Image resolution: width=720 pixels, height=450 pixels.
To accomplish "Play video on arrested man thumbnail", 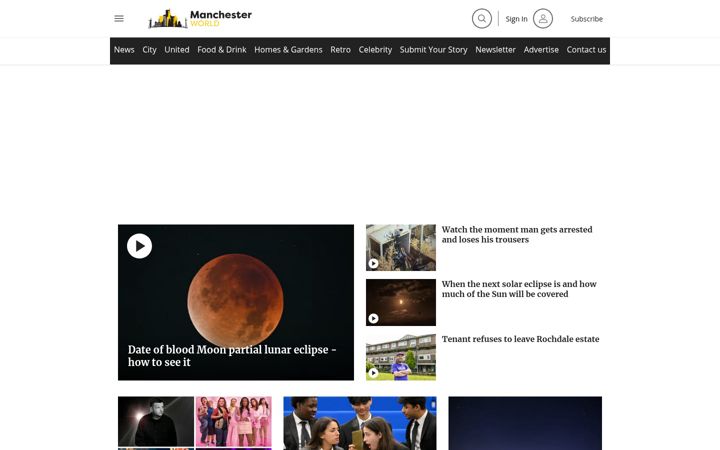I will 373,264.
